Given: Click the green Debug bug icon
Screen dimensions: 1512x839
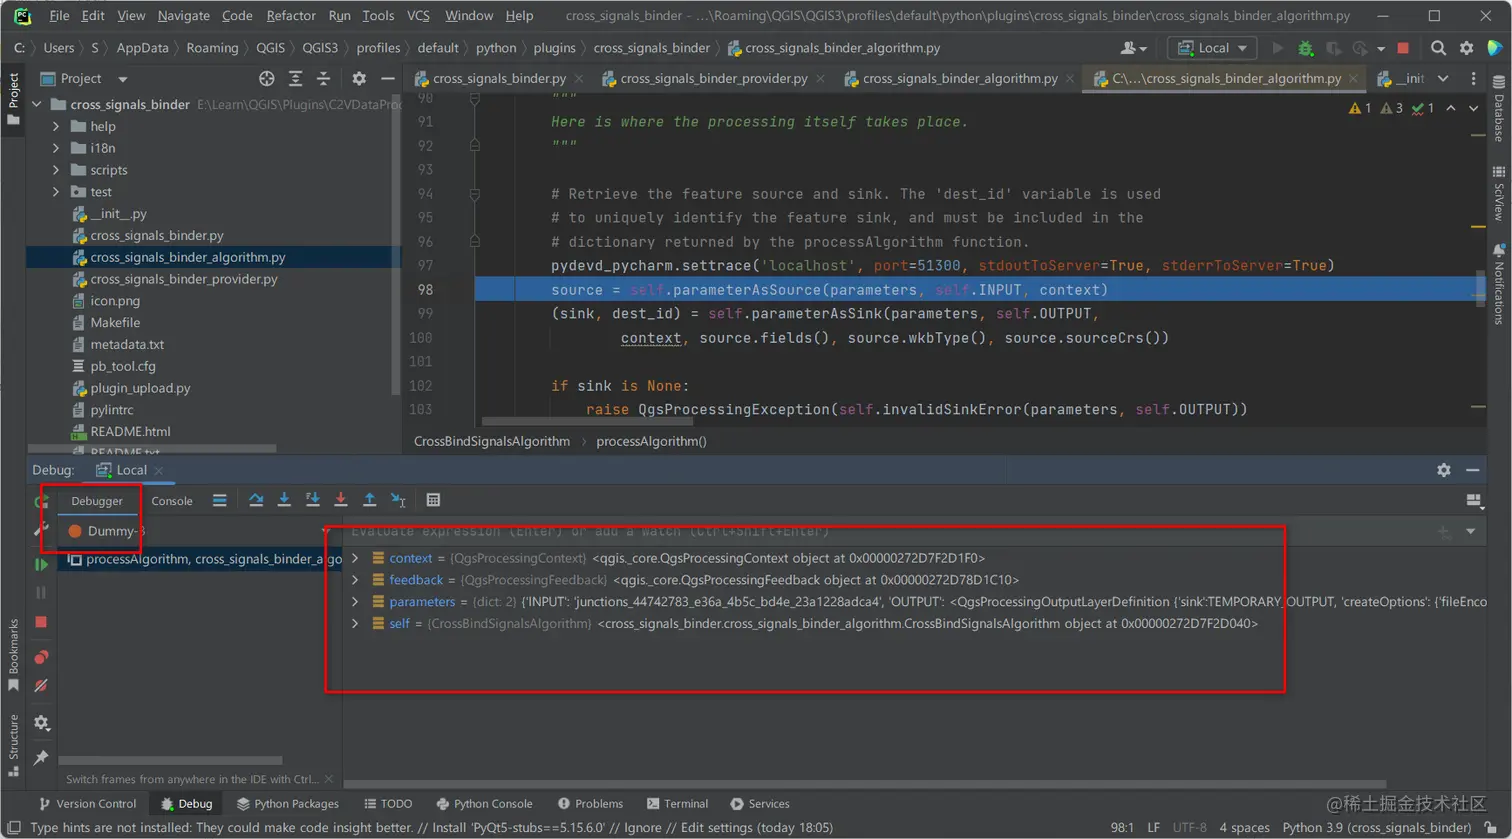Looking at the screenshot, I should click(x=1305, y=48).
